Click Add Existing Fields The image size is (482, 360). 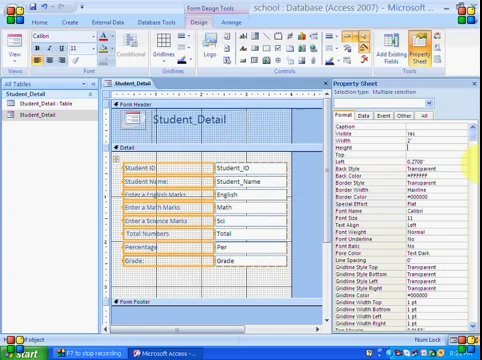pyautogui.click(x=391, y=49)
